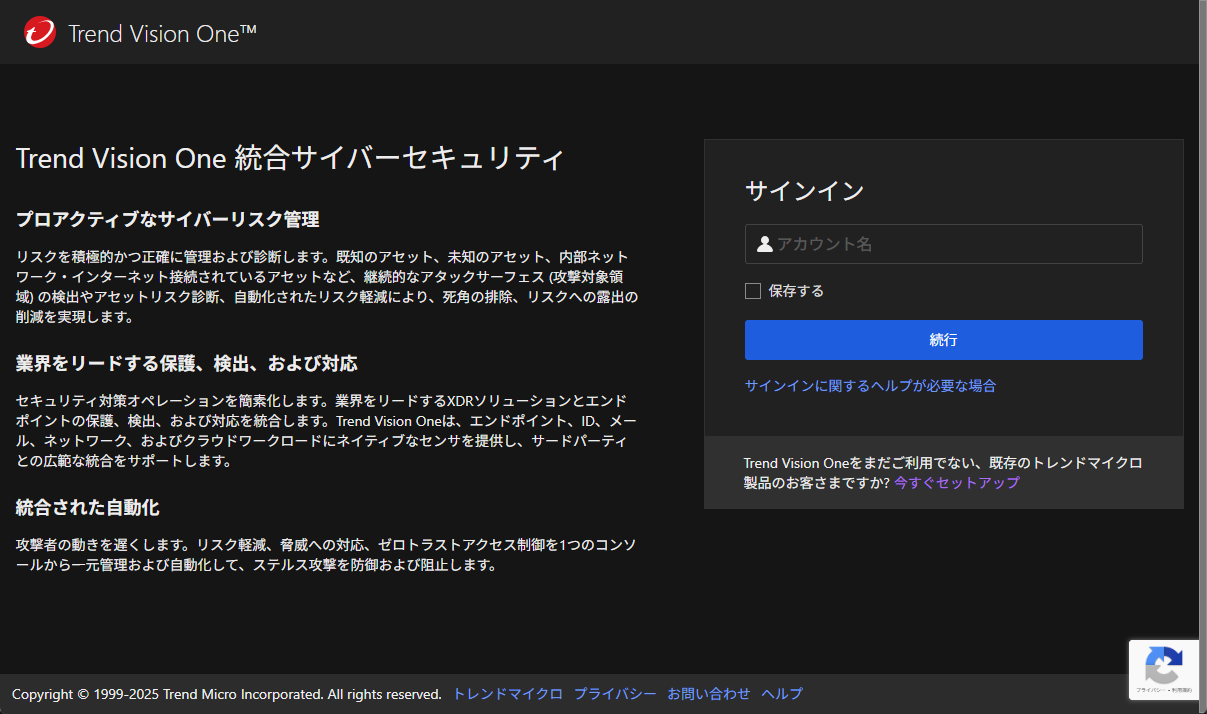
Task: Visit the トレンドマイクロ footer link
Action: click(506, 693)
